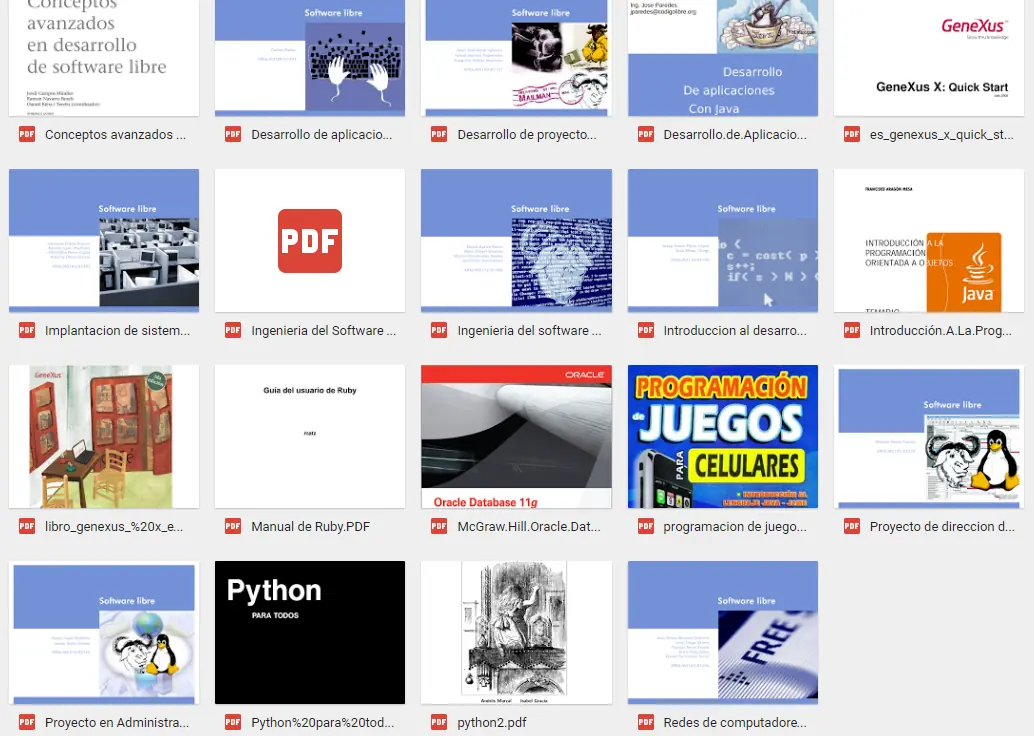The image size is (1034, 736).
Task: Click the PDF icon beside Ingenieria del software (lowercase s)
Action: [439, 330]
